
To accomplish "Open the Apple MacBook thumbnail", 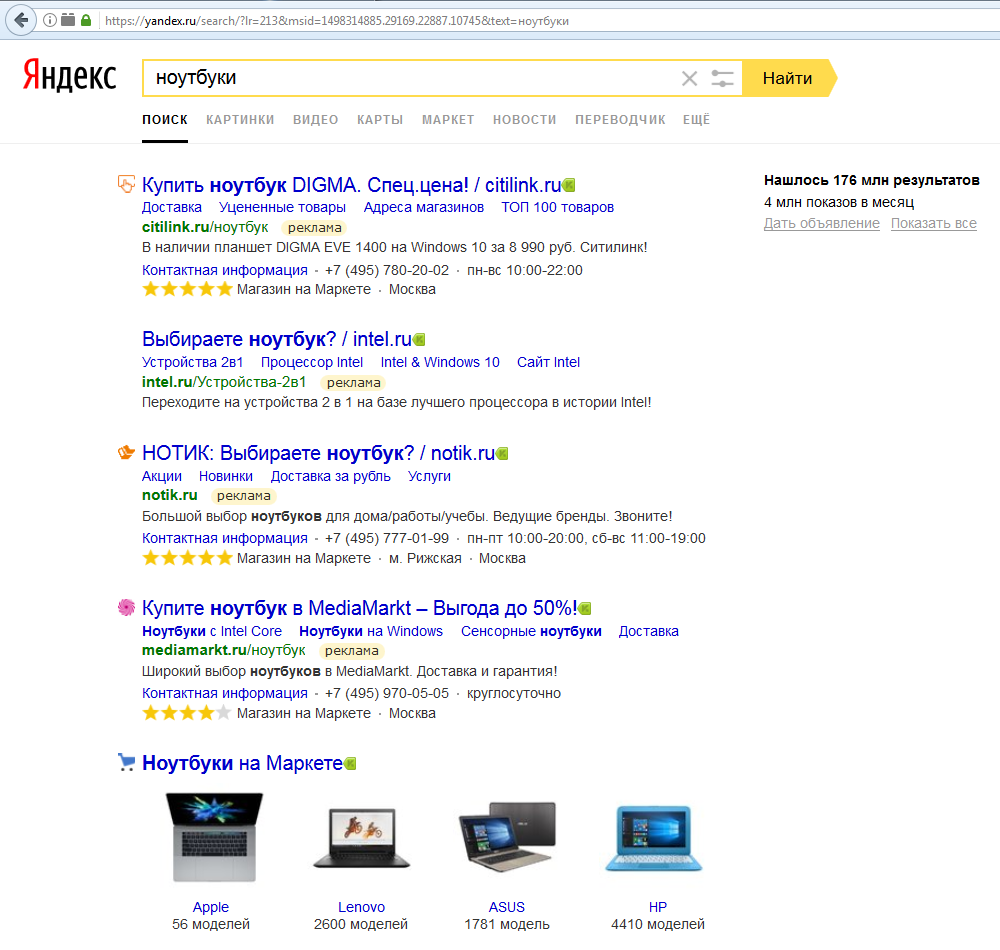I will point(214,837).
